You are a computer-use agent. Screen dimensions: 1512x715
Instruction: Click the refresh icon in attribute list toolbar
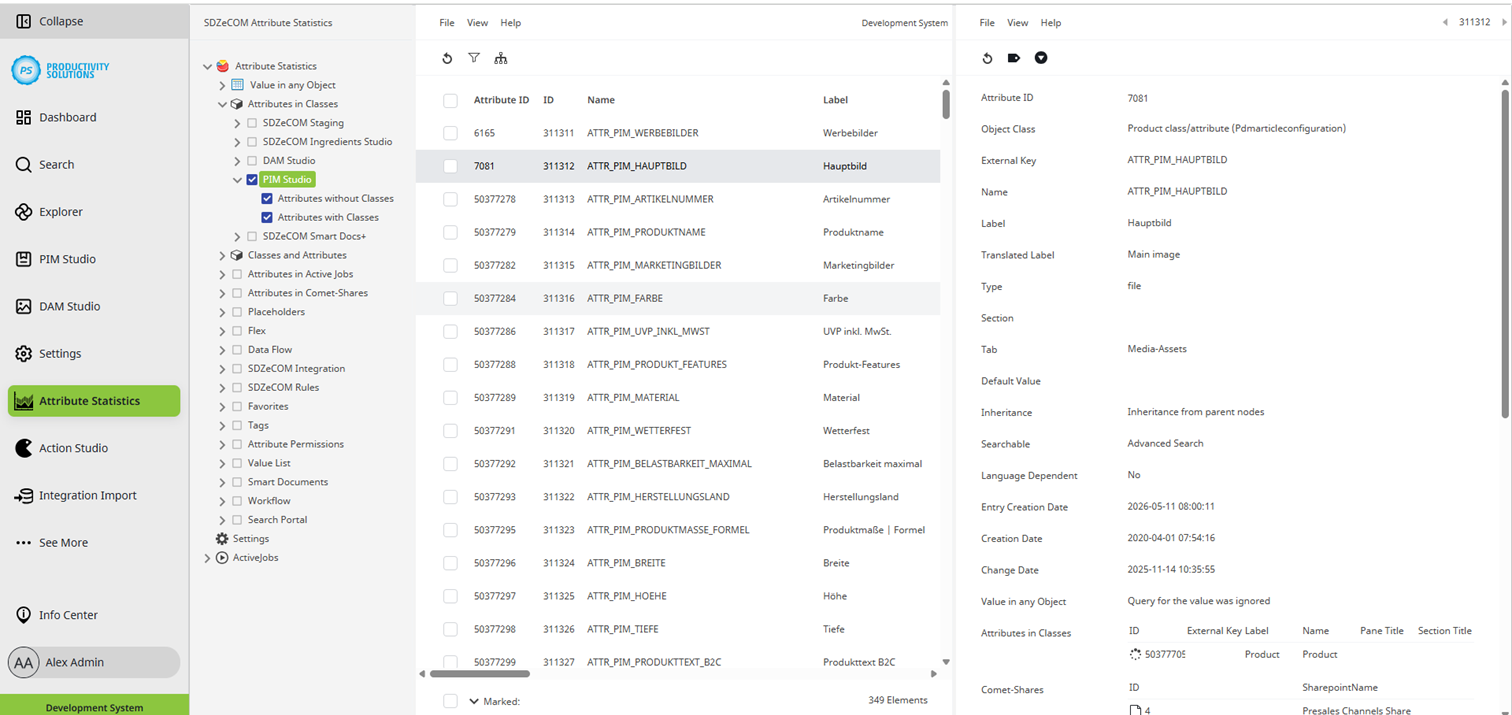pos(447,59)
